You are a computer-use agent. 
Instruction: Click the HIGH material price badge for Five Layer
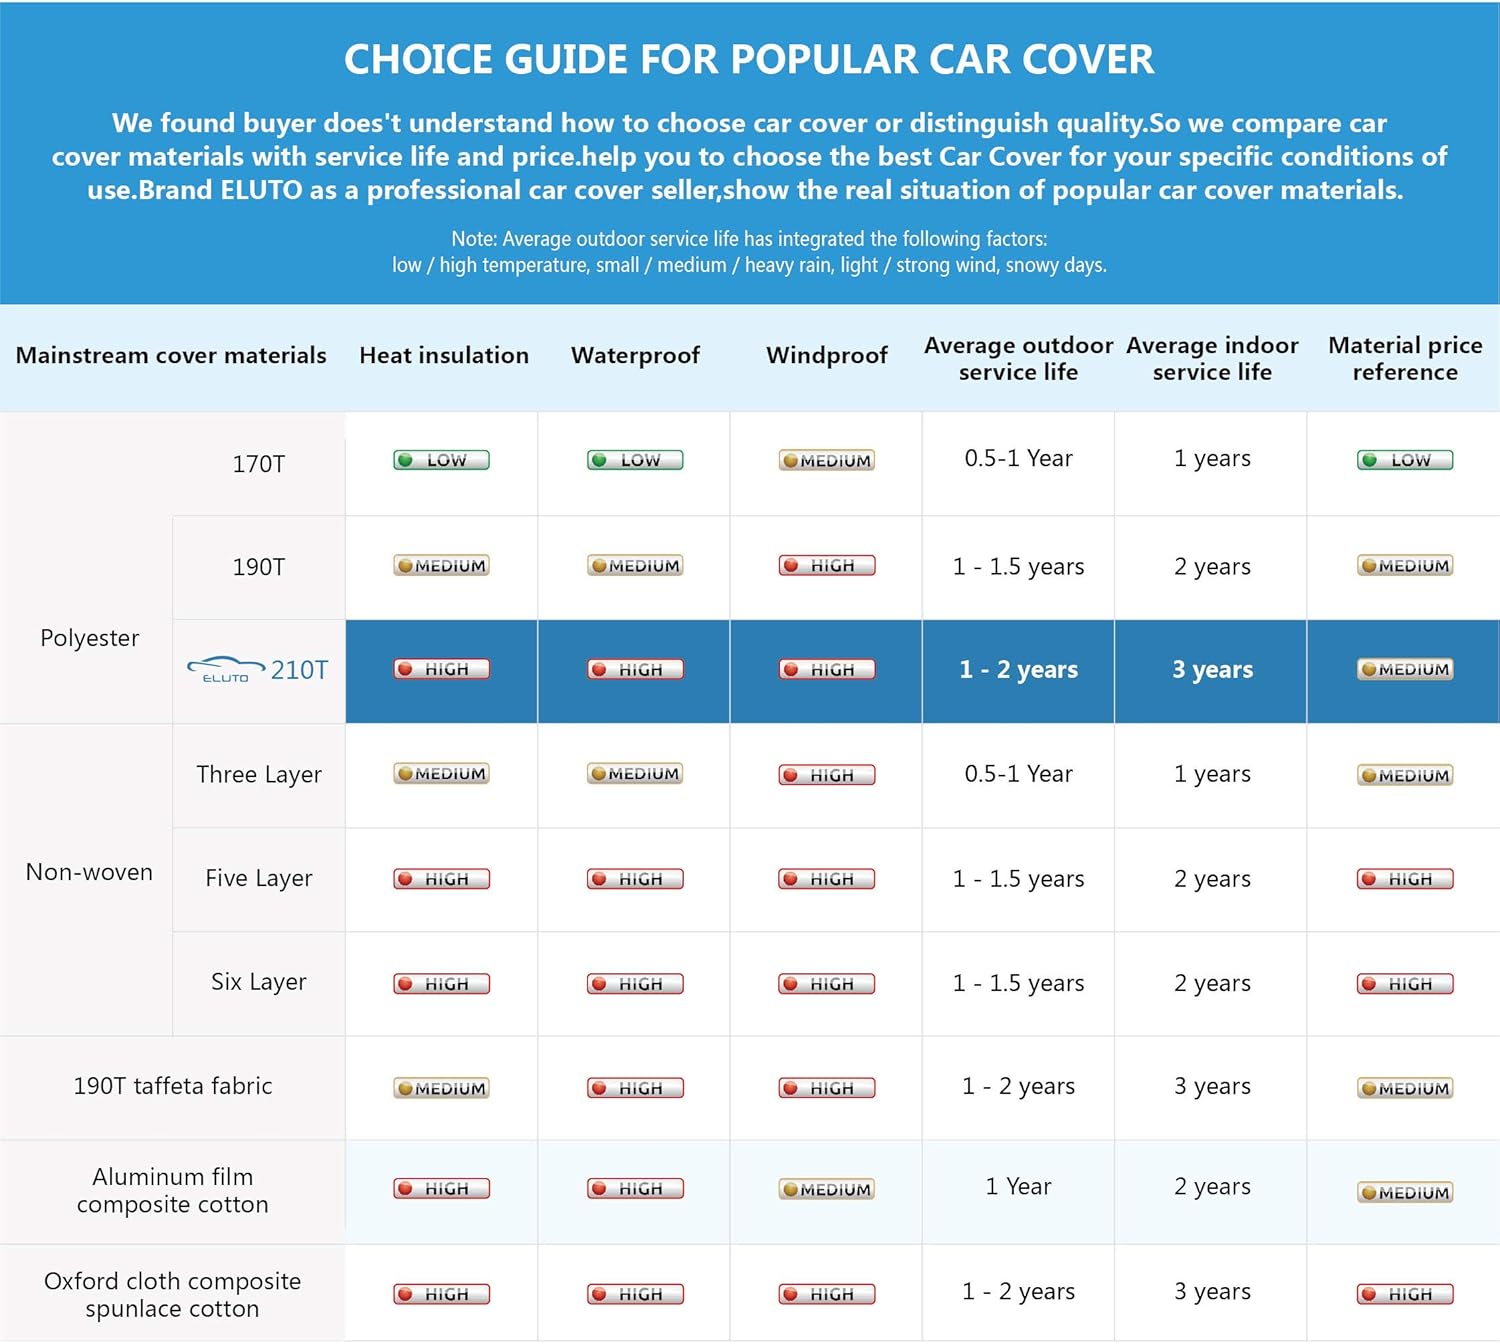[x=1405, y=879]
